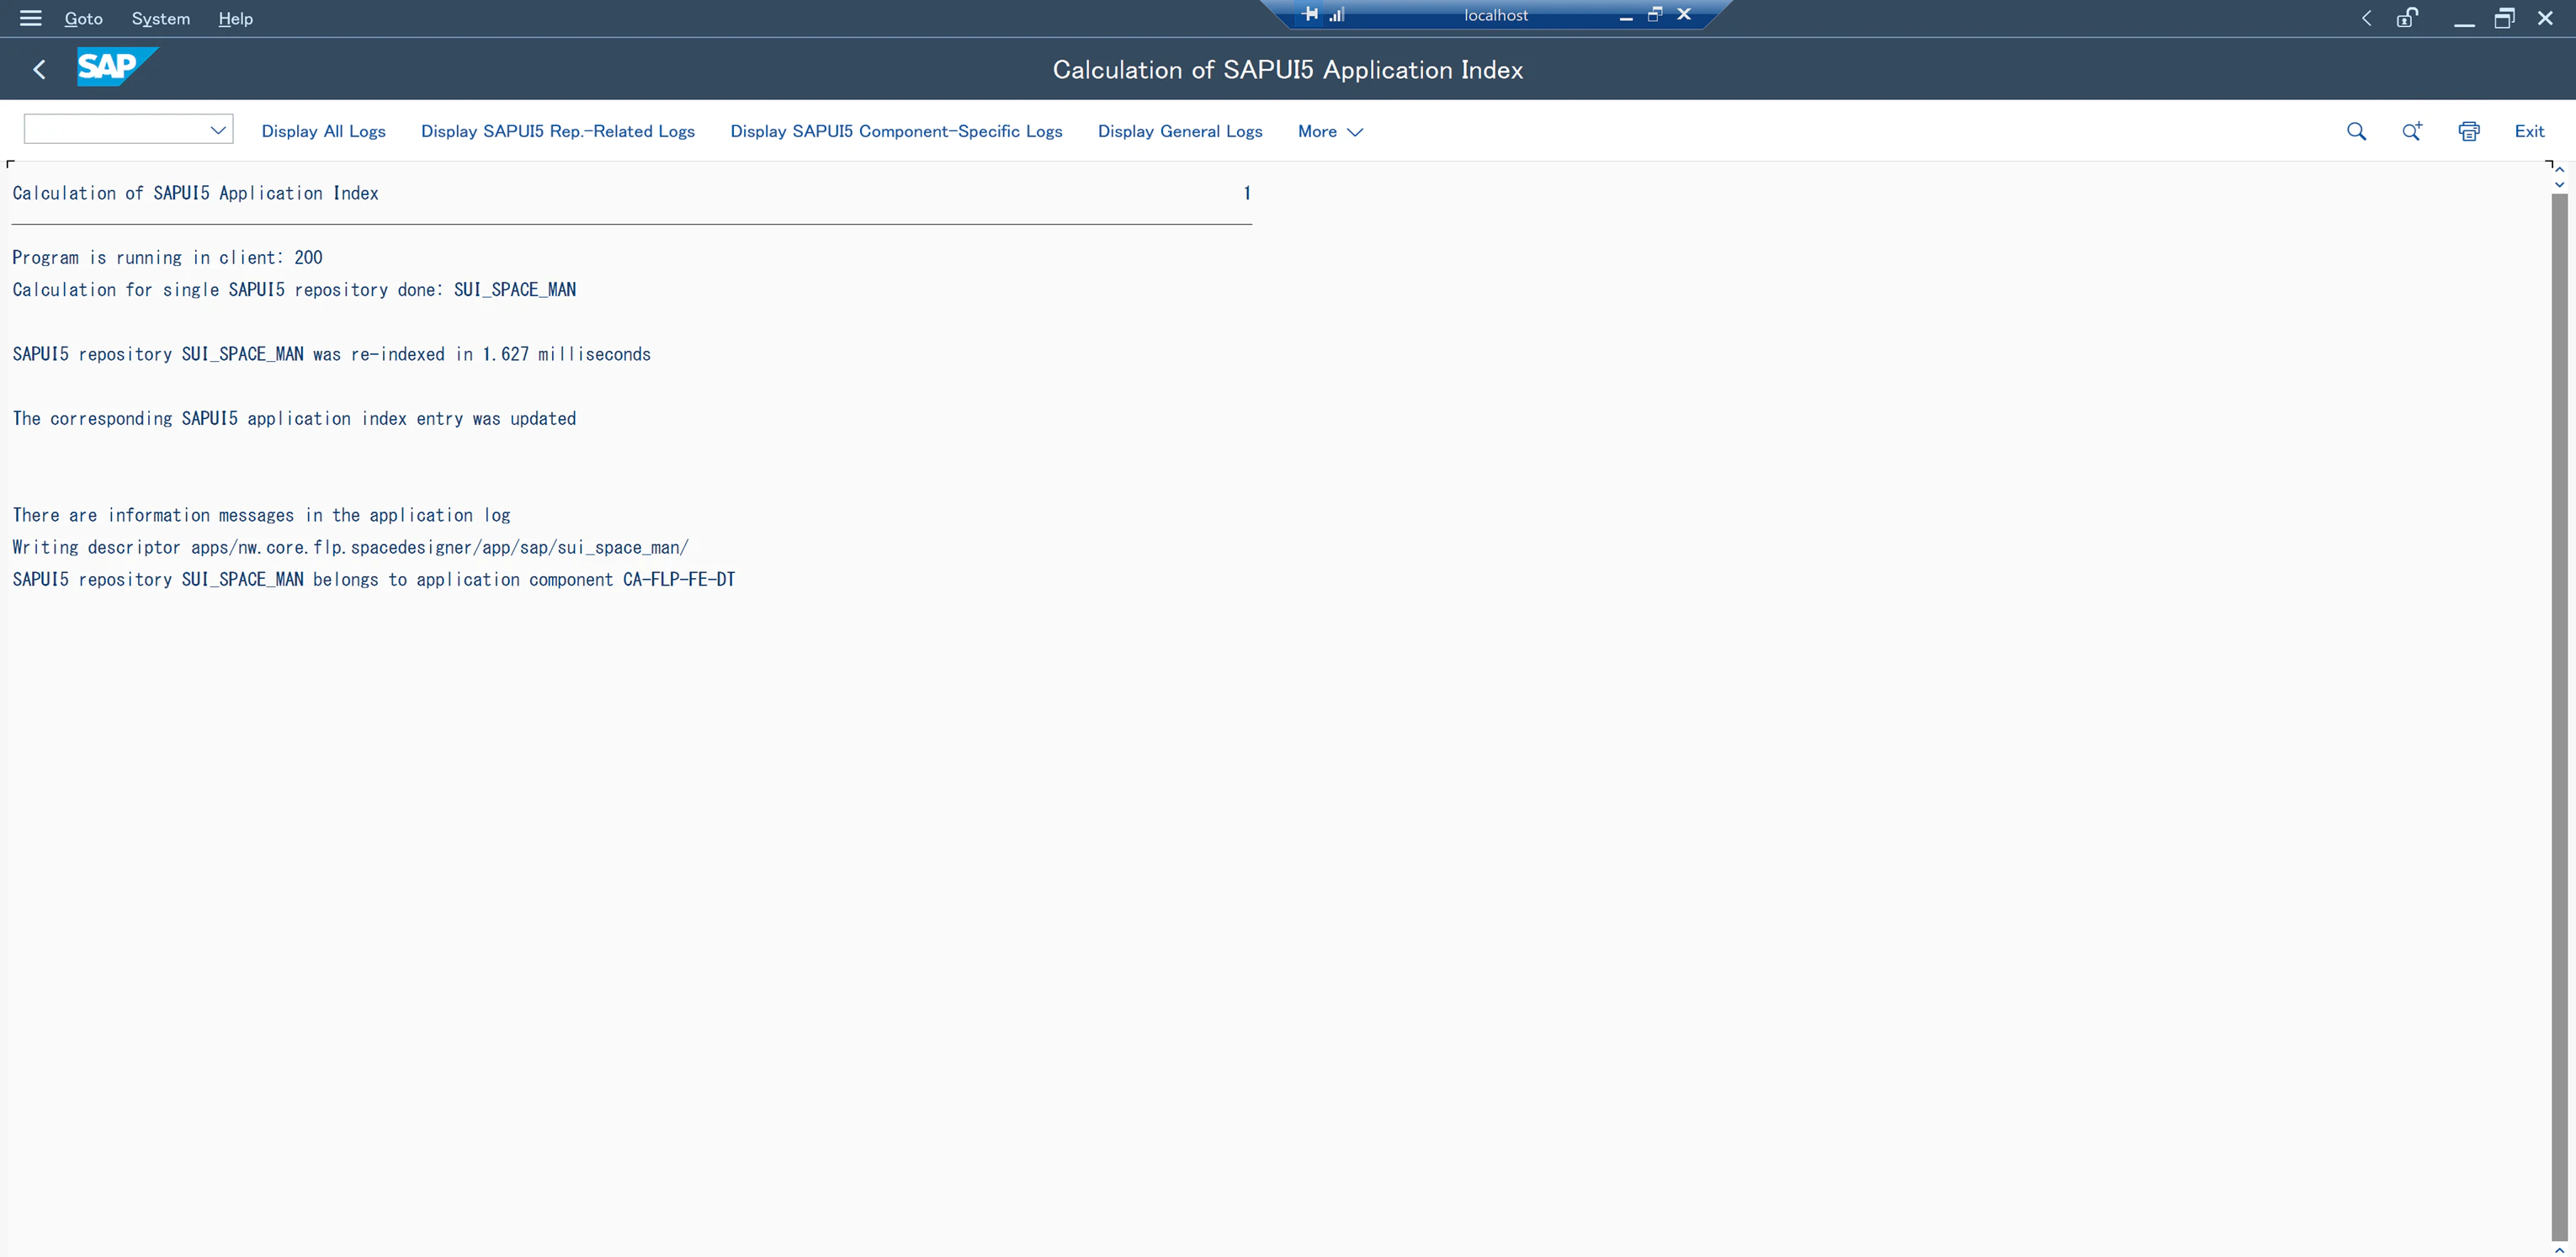
Task: Click scroll arrow at bottom of scrollbar
Action: (x=2560, y=1249)
